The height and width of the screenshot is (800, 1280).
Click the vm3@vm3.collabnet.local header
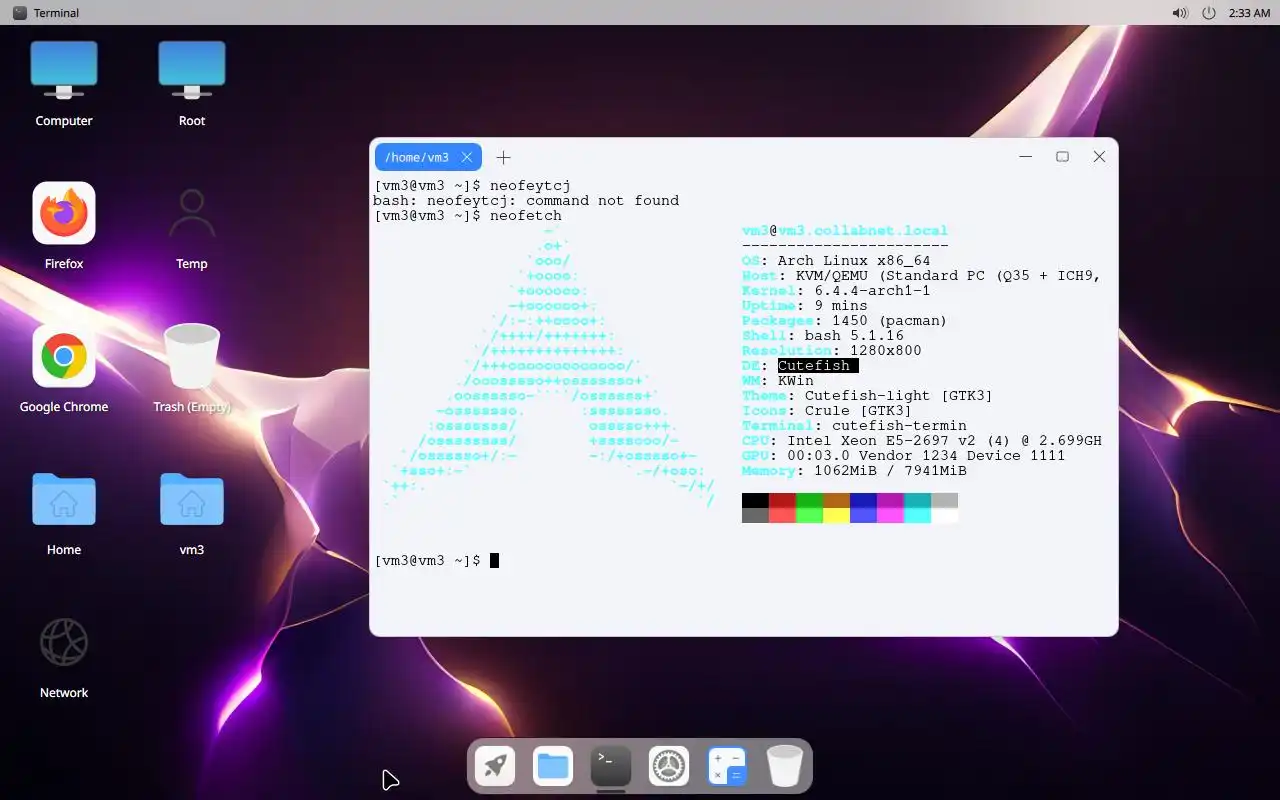tap(845, 231)
